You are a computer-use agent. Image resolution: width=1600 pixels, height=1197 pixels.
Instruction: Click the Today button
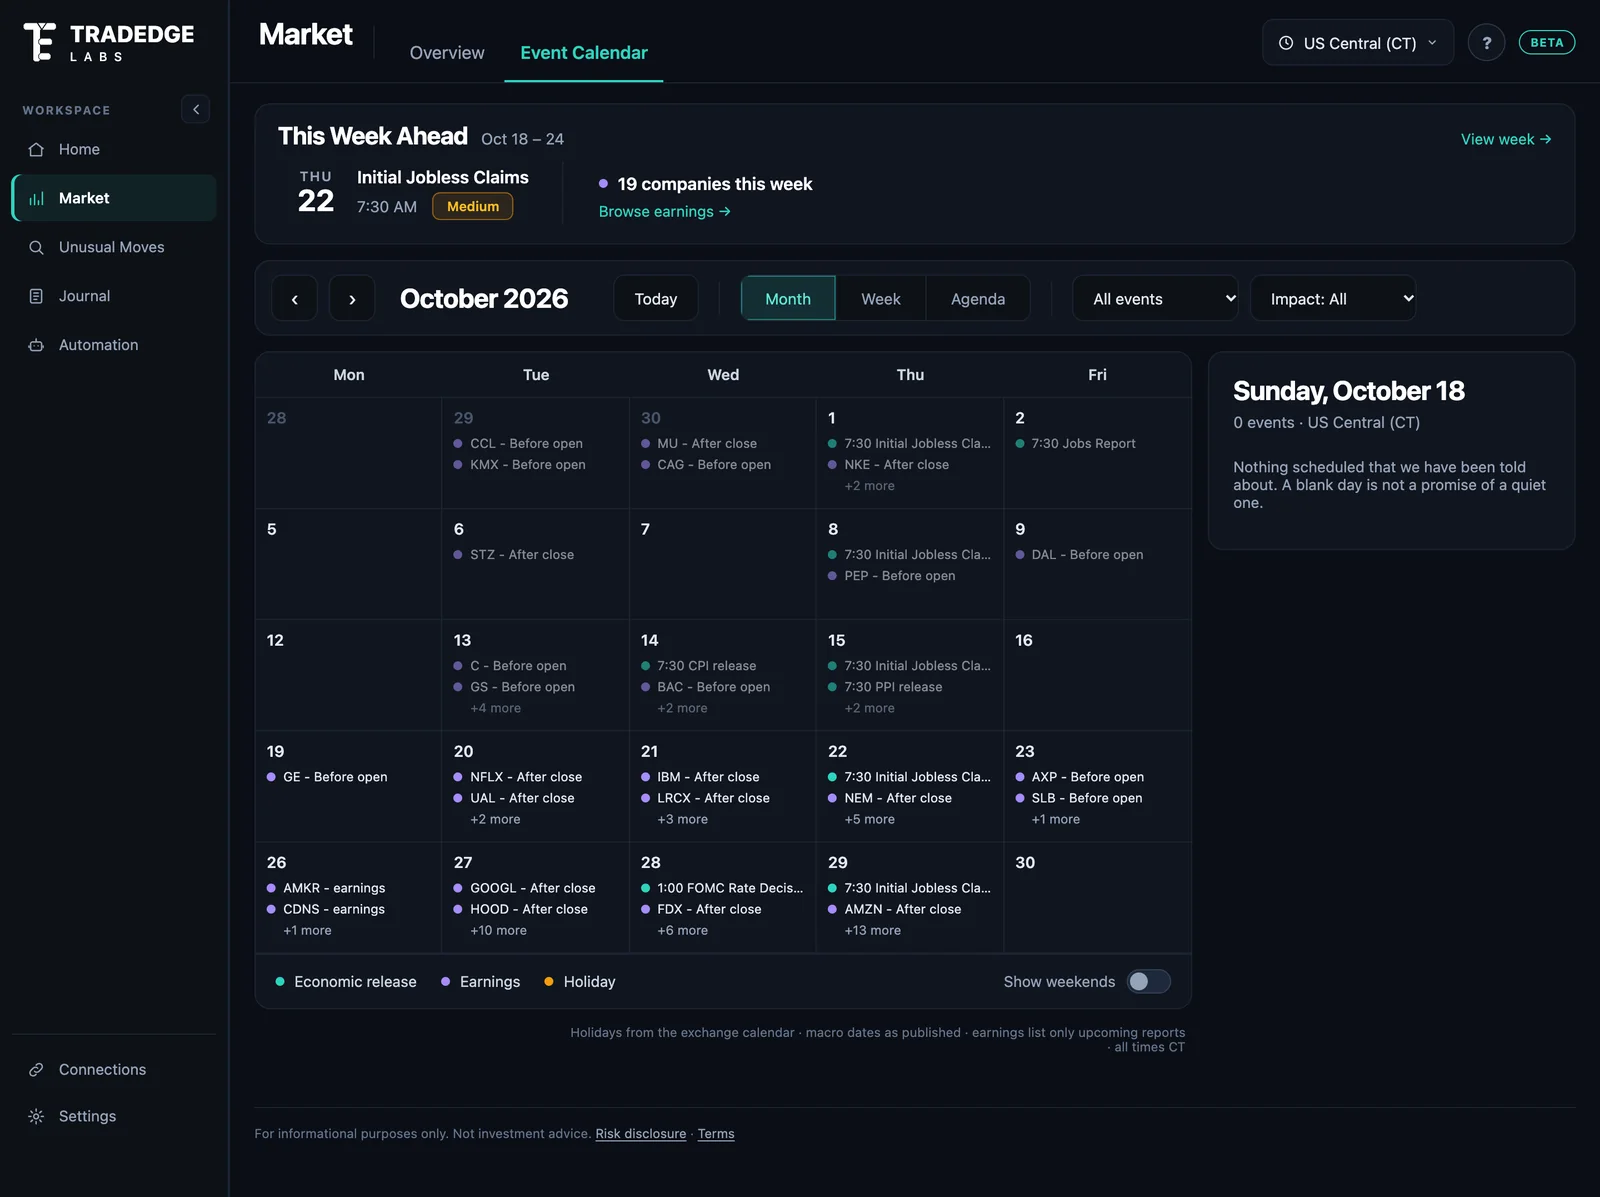(656, 299)
